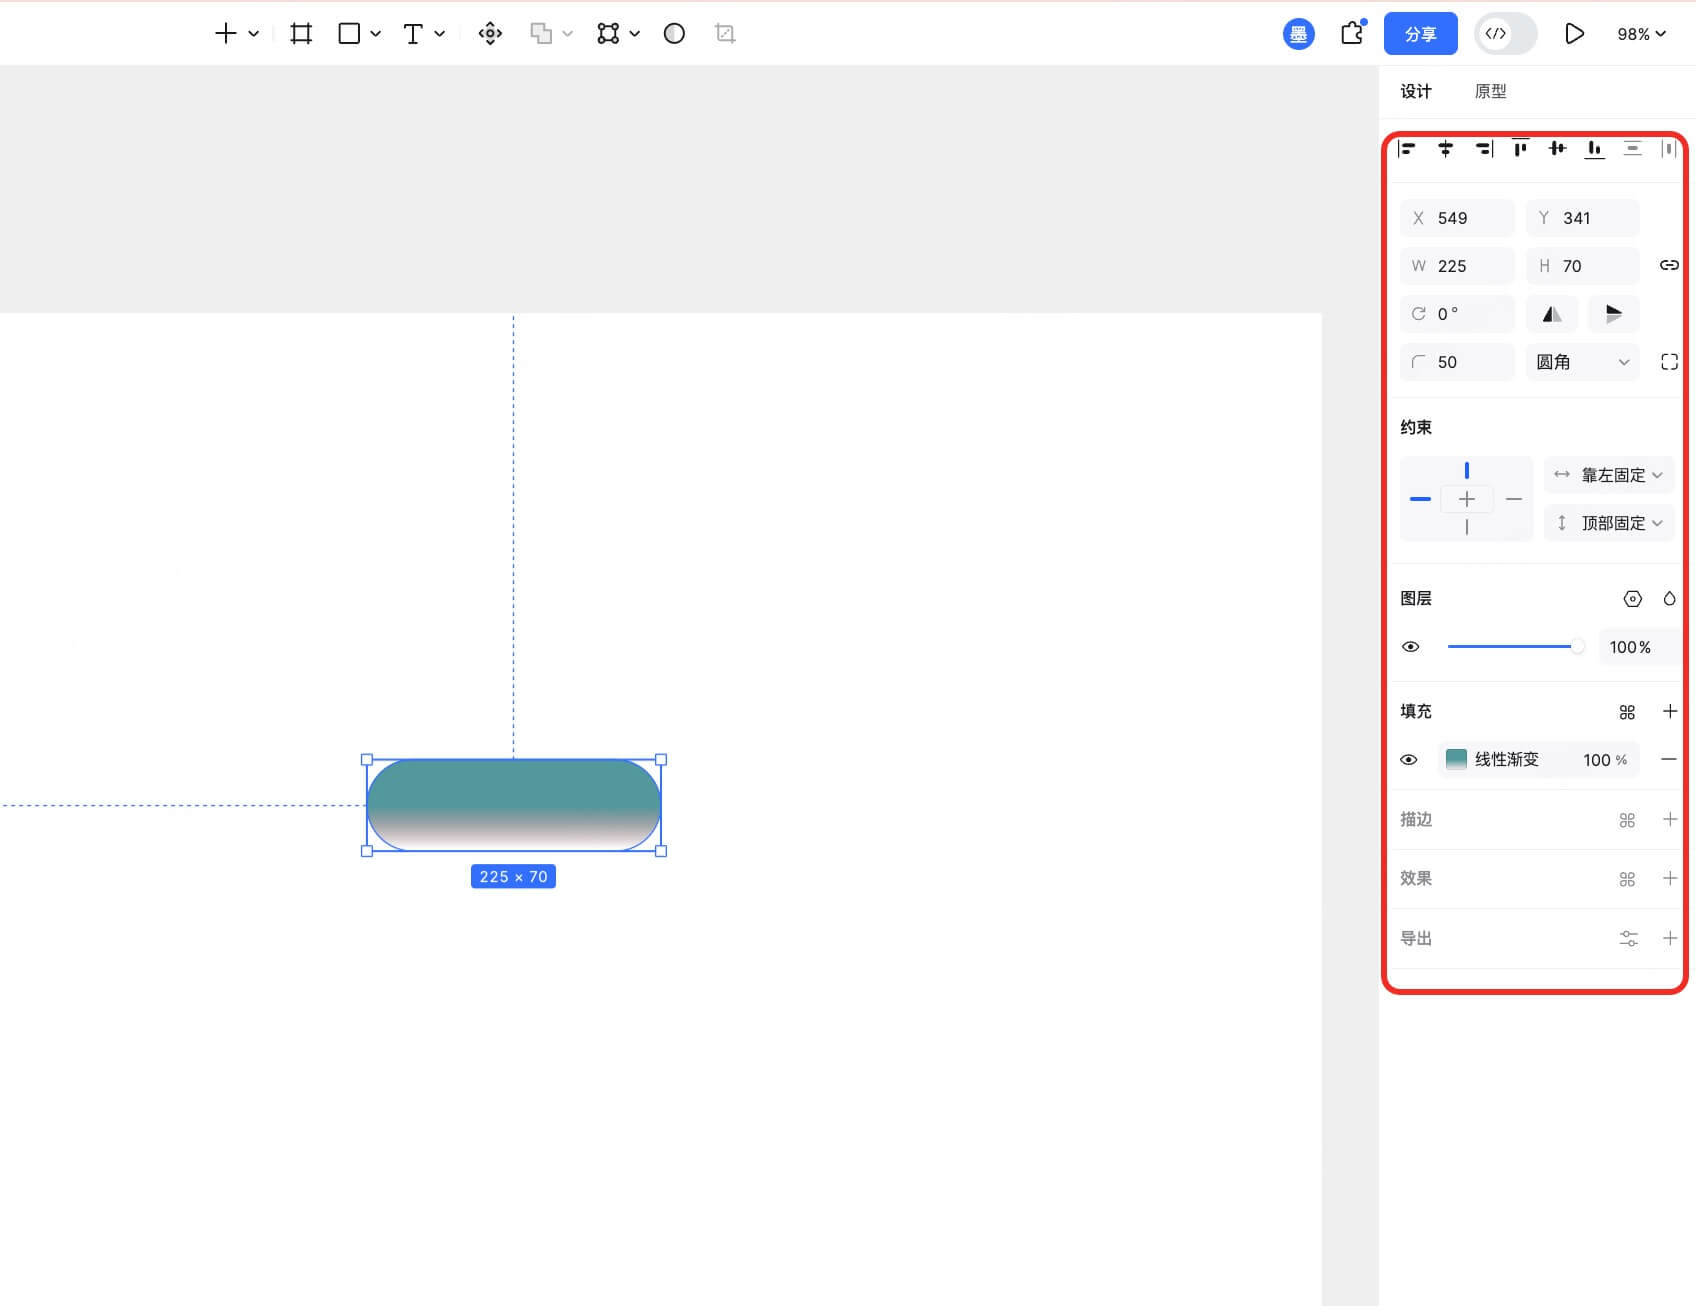Open the plugins icon in top bar
The width and height of the screenshot is (1696, 1306).
tap(1352, 34)
